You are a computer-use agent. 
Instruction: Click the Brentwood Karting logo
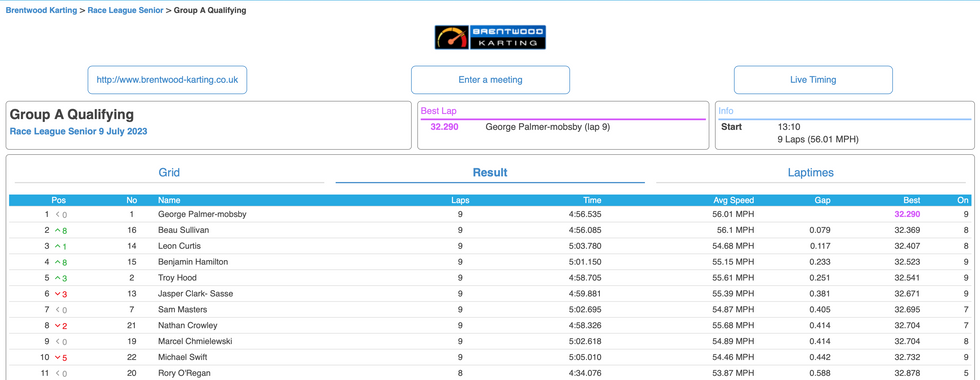490,38
